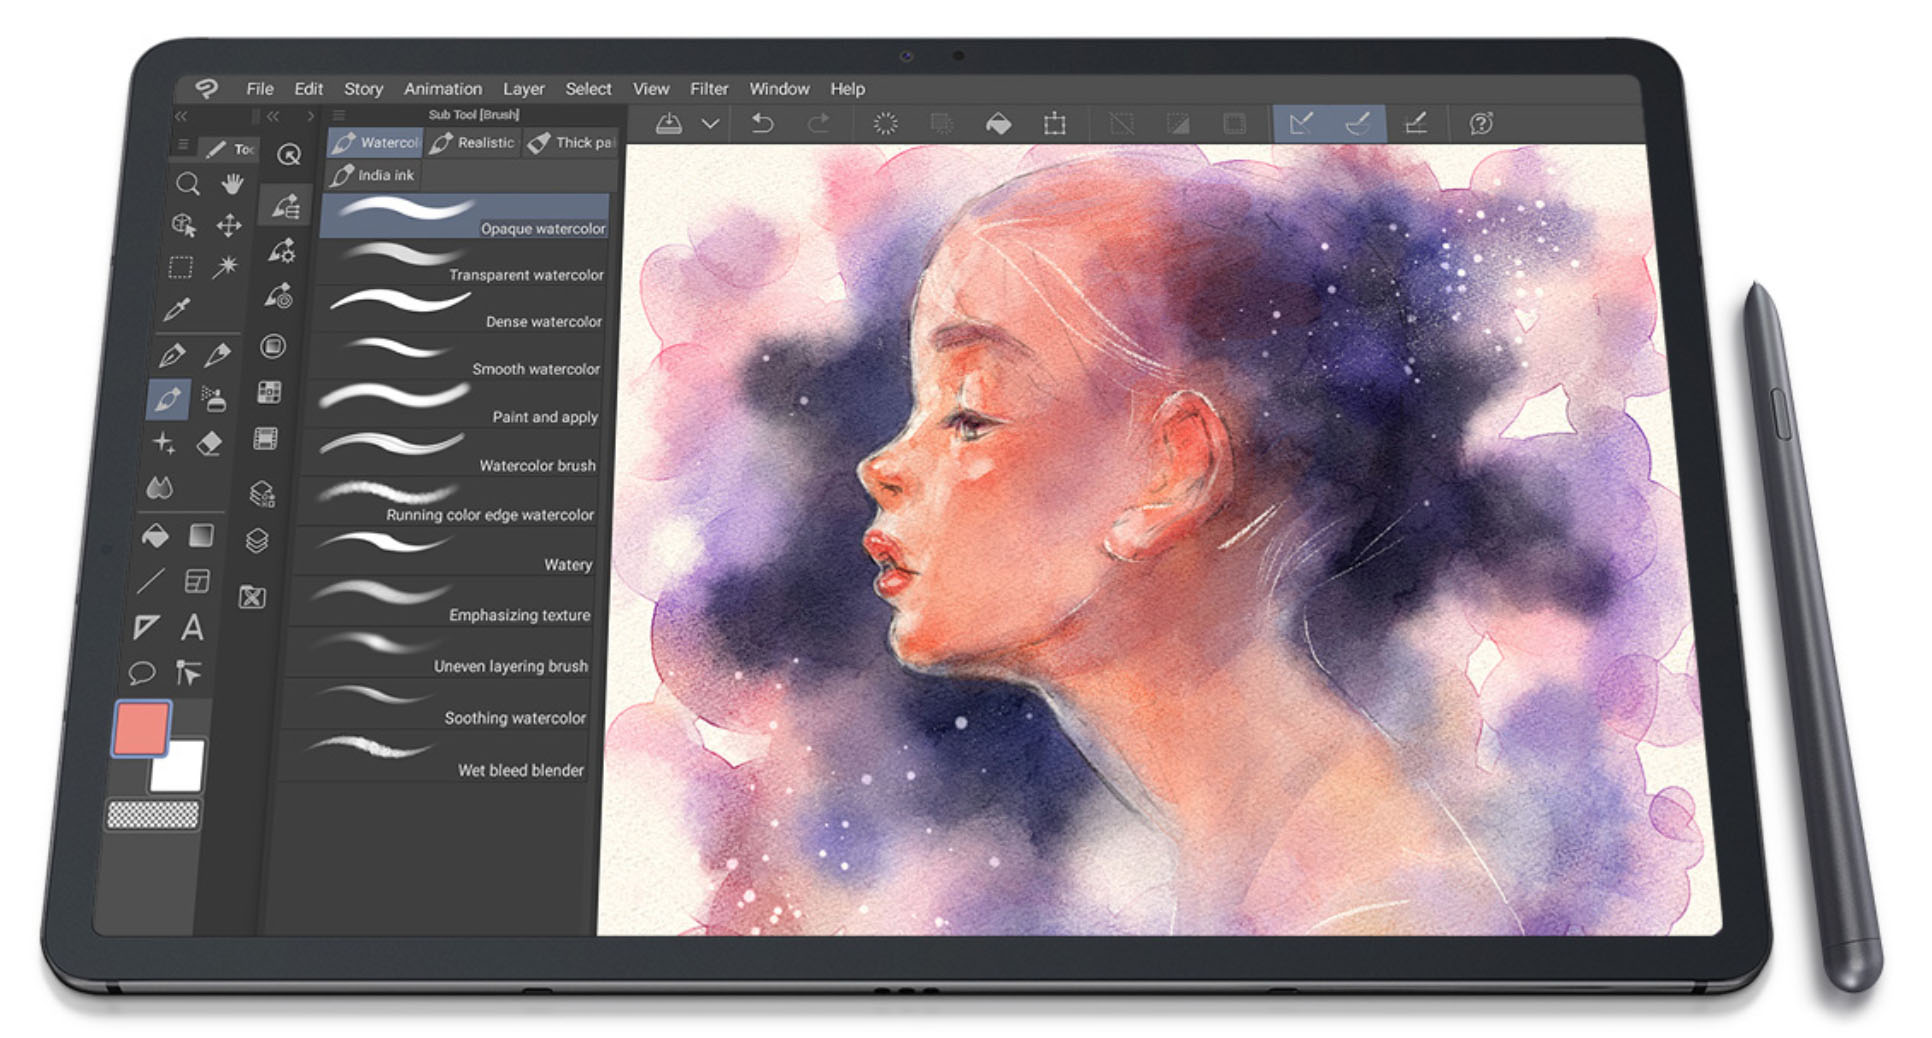
Task: Open the Sub Tool panel icon
Action: (285, 206)
